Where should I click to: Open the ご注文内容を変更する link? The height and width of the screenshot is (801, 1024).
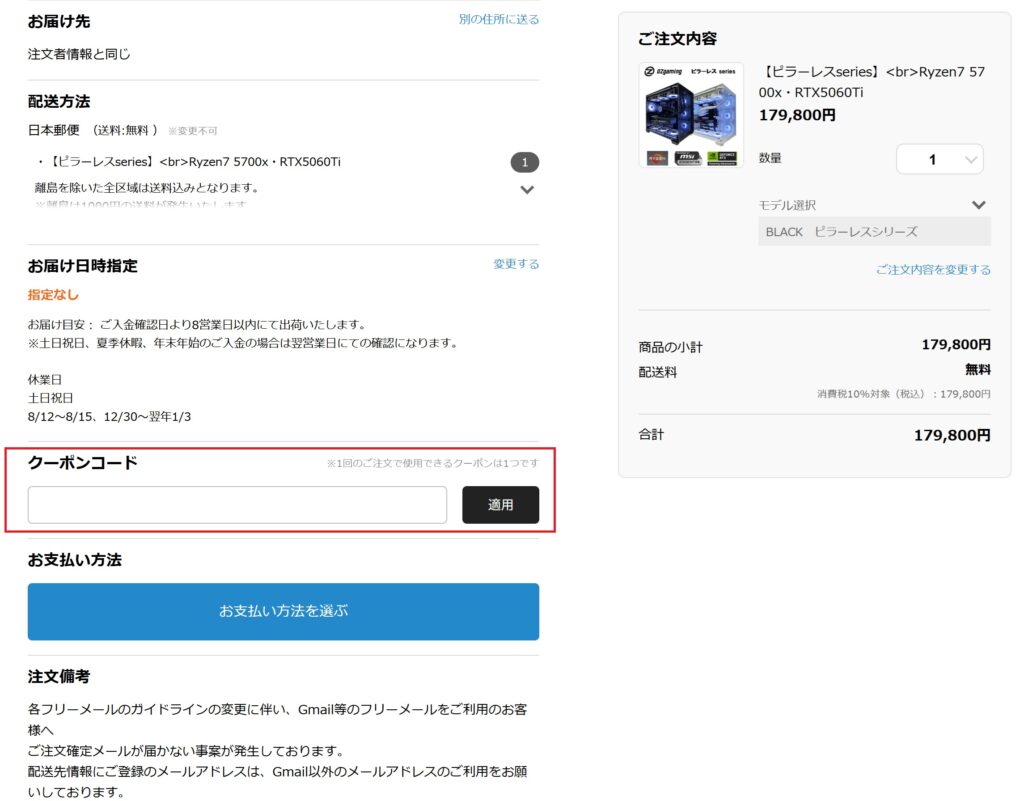click(933, 270)
